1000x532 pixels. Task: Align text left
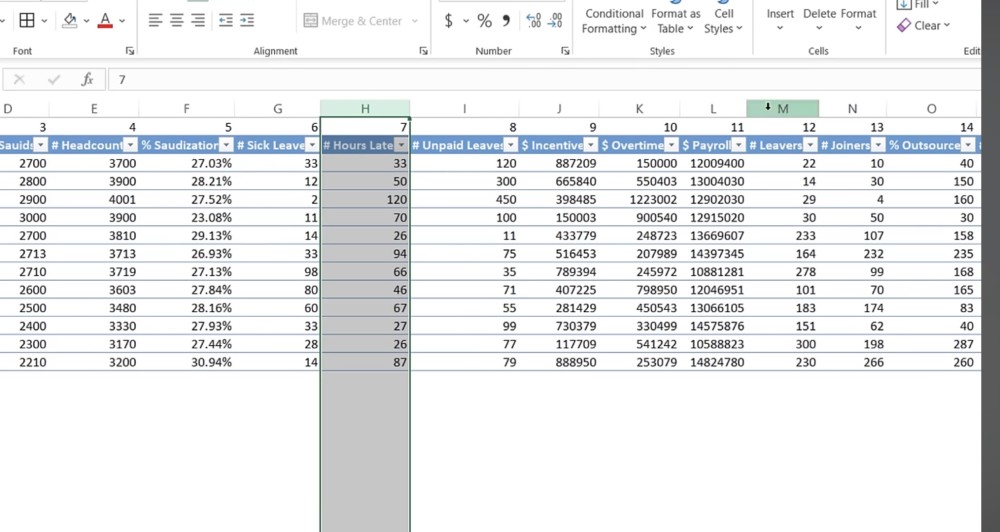tap(155, 21)
